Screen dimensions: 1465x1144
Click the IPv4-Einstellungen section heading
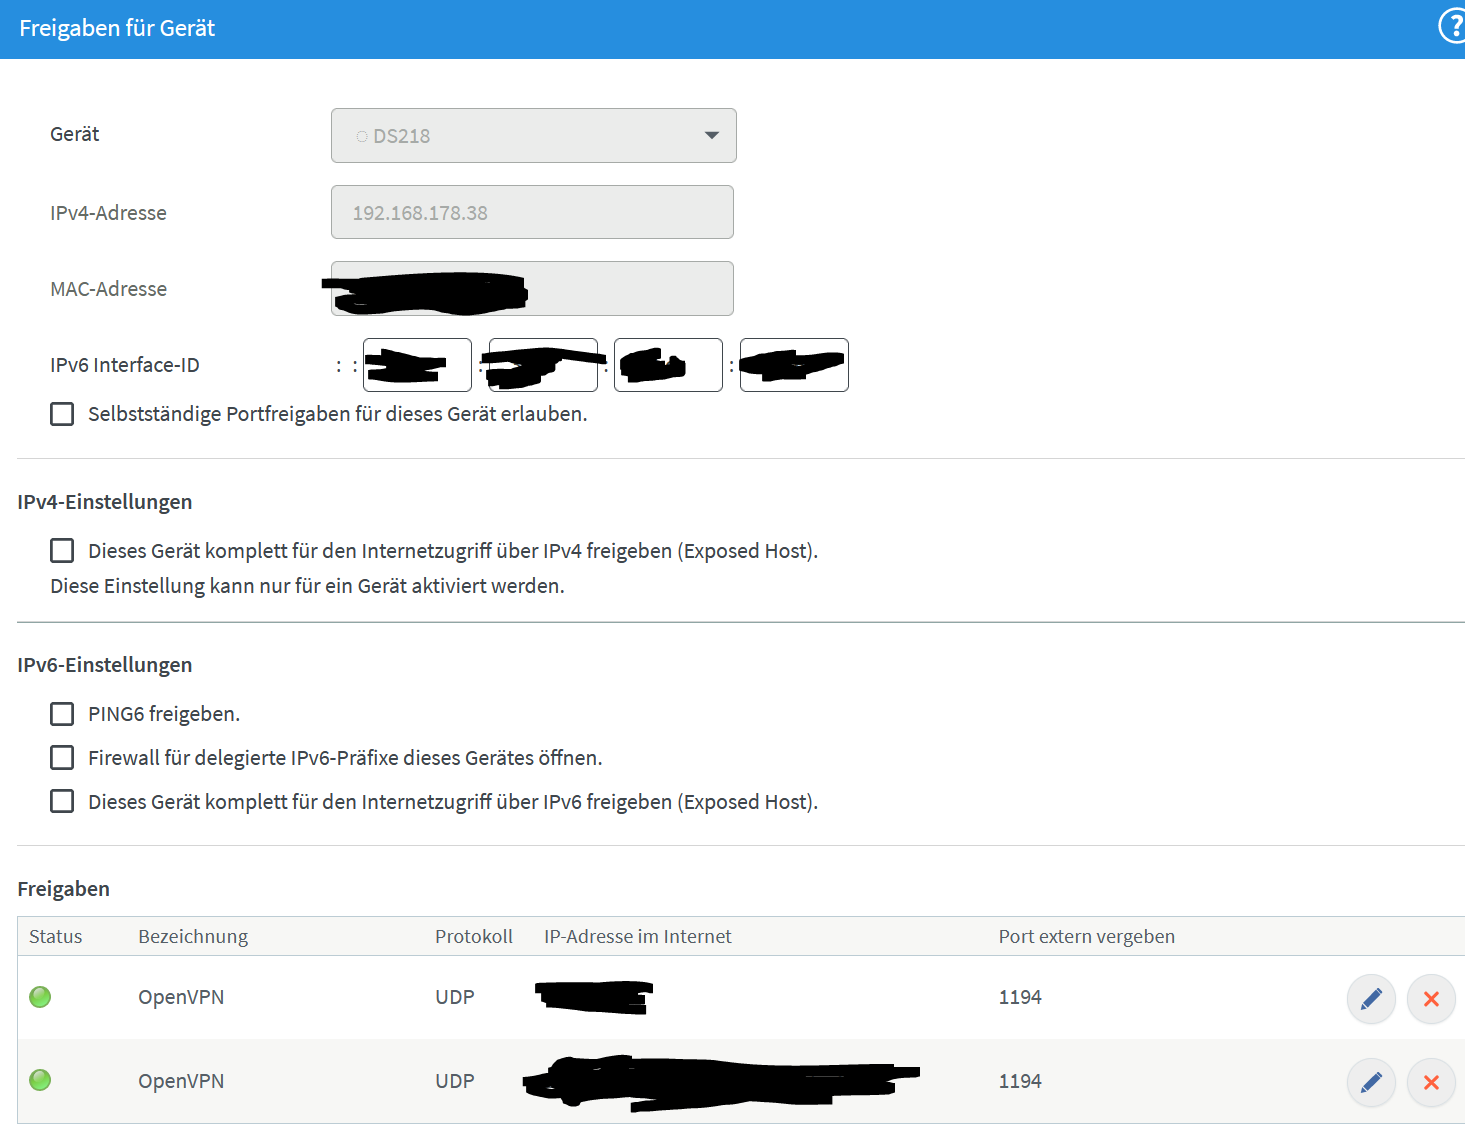[x=105, y=502]
